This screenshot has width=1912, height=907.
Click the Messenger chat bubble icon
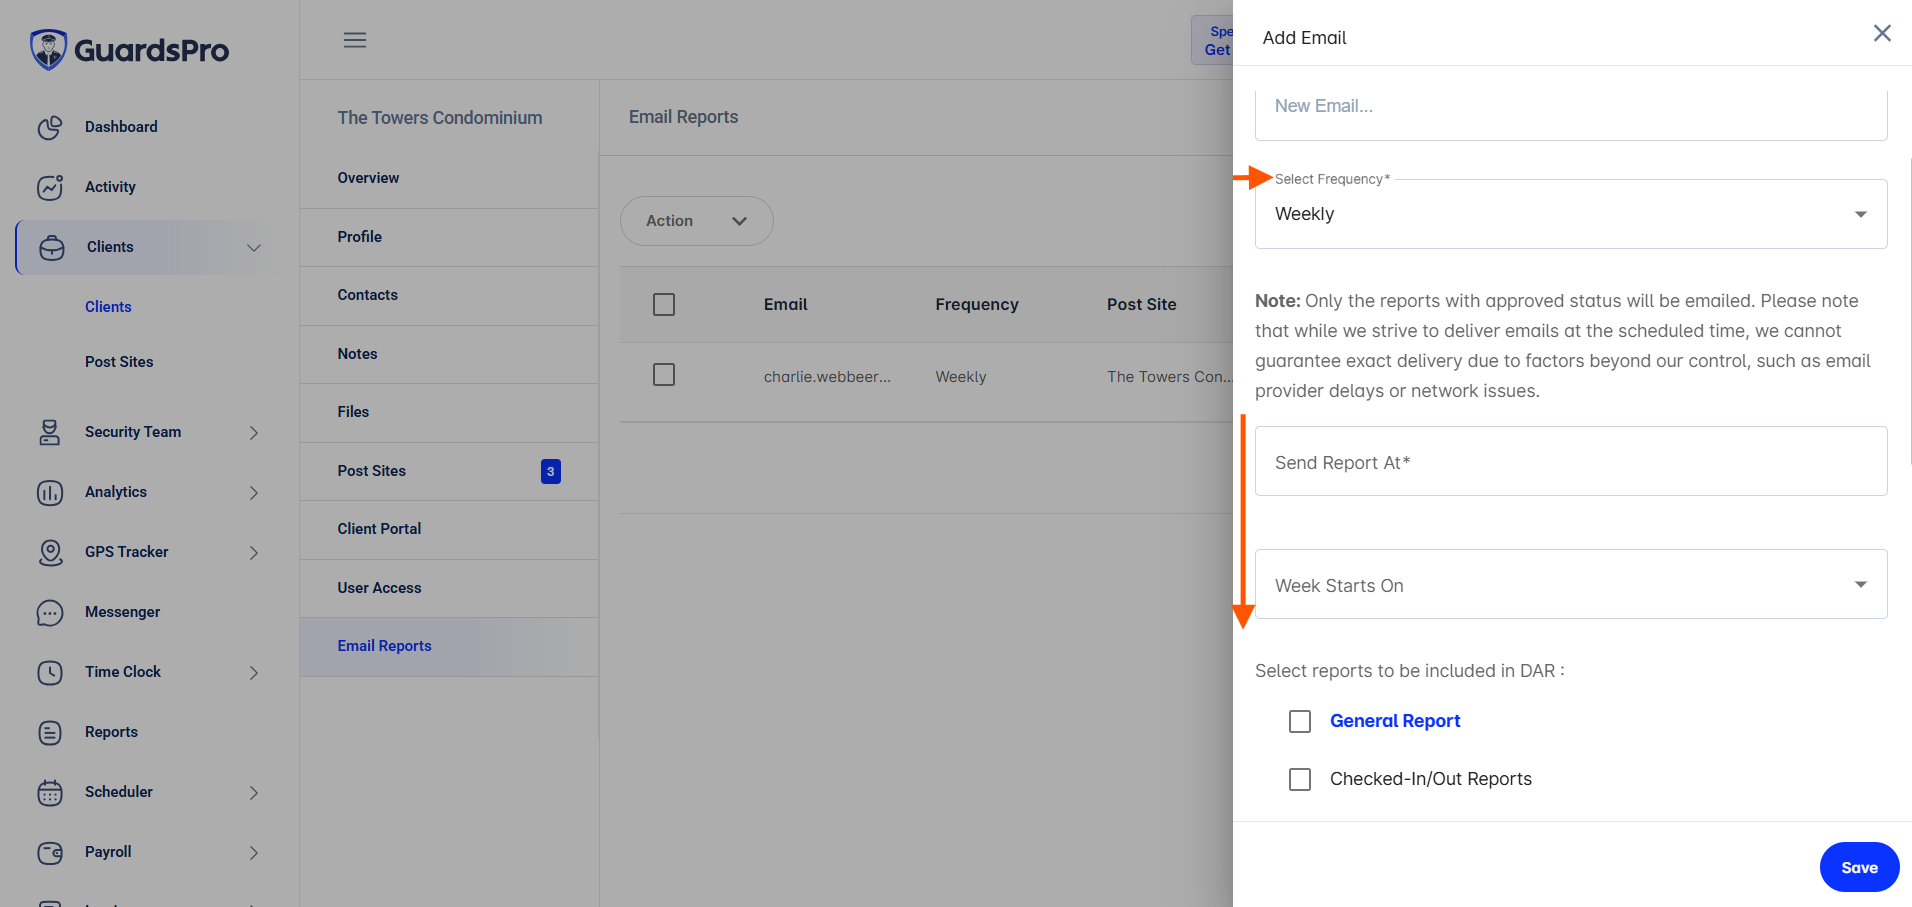point(50,612)
